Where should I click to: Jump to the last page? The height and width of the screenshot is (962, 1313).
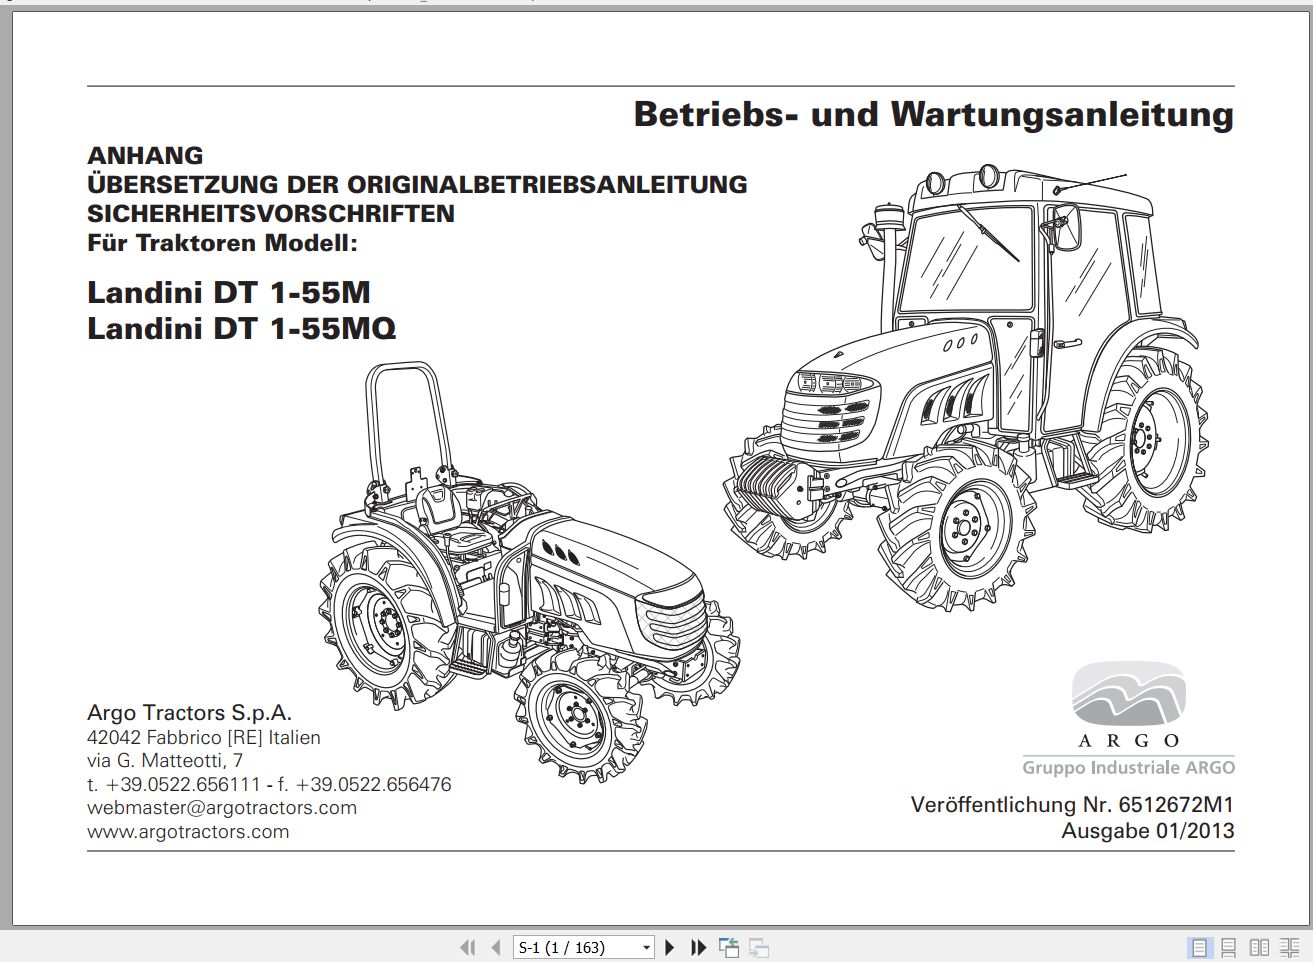tap(698, 947)
